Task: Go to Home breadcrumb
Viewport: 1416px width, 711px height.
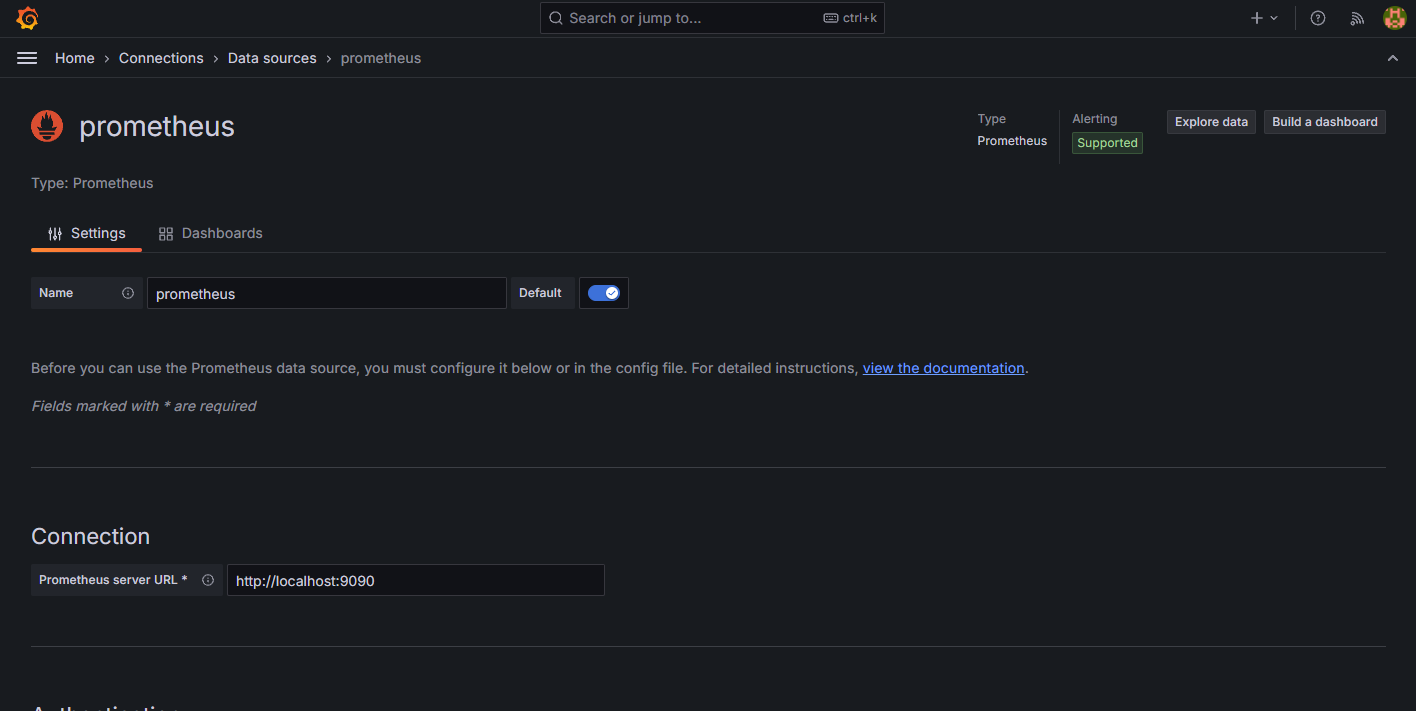Action: (75, 58)
